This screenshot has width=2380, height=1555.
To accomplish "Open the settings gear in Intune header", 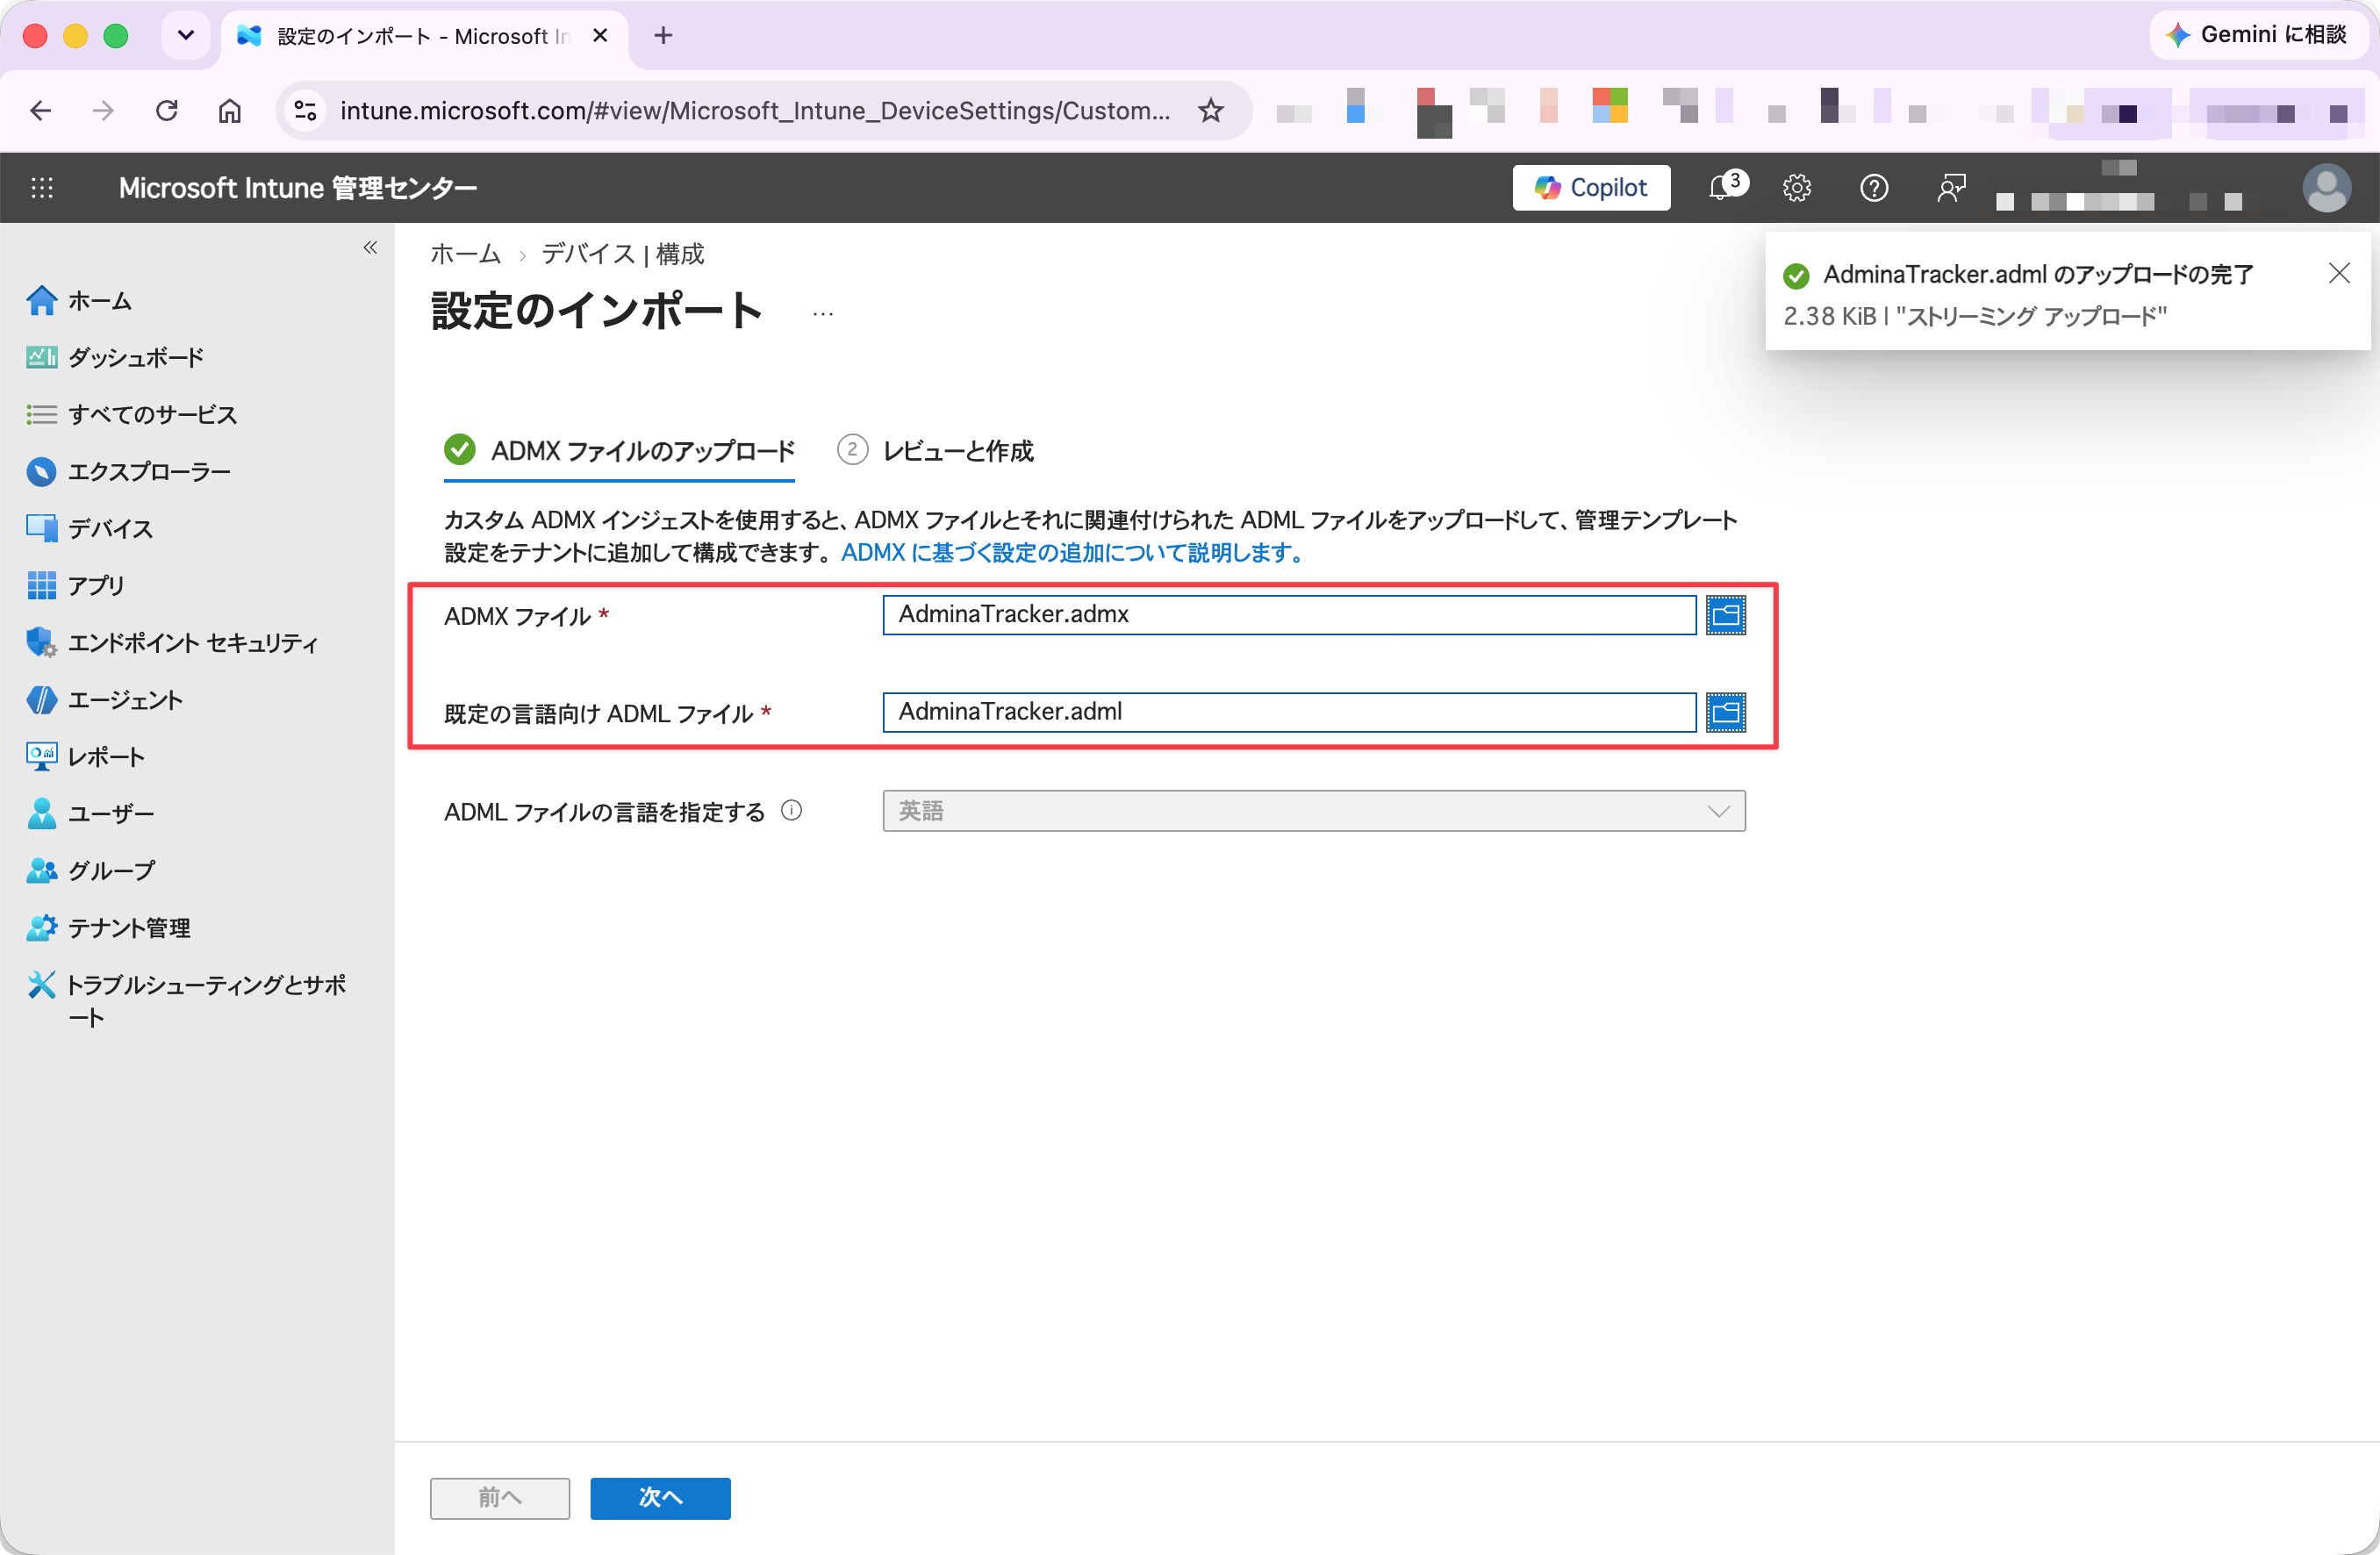I will tap(1797, 187).
